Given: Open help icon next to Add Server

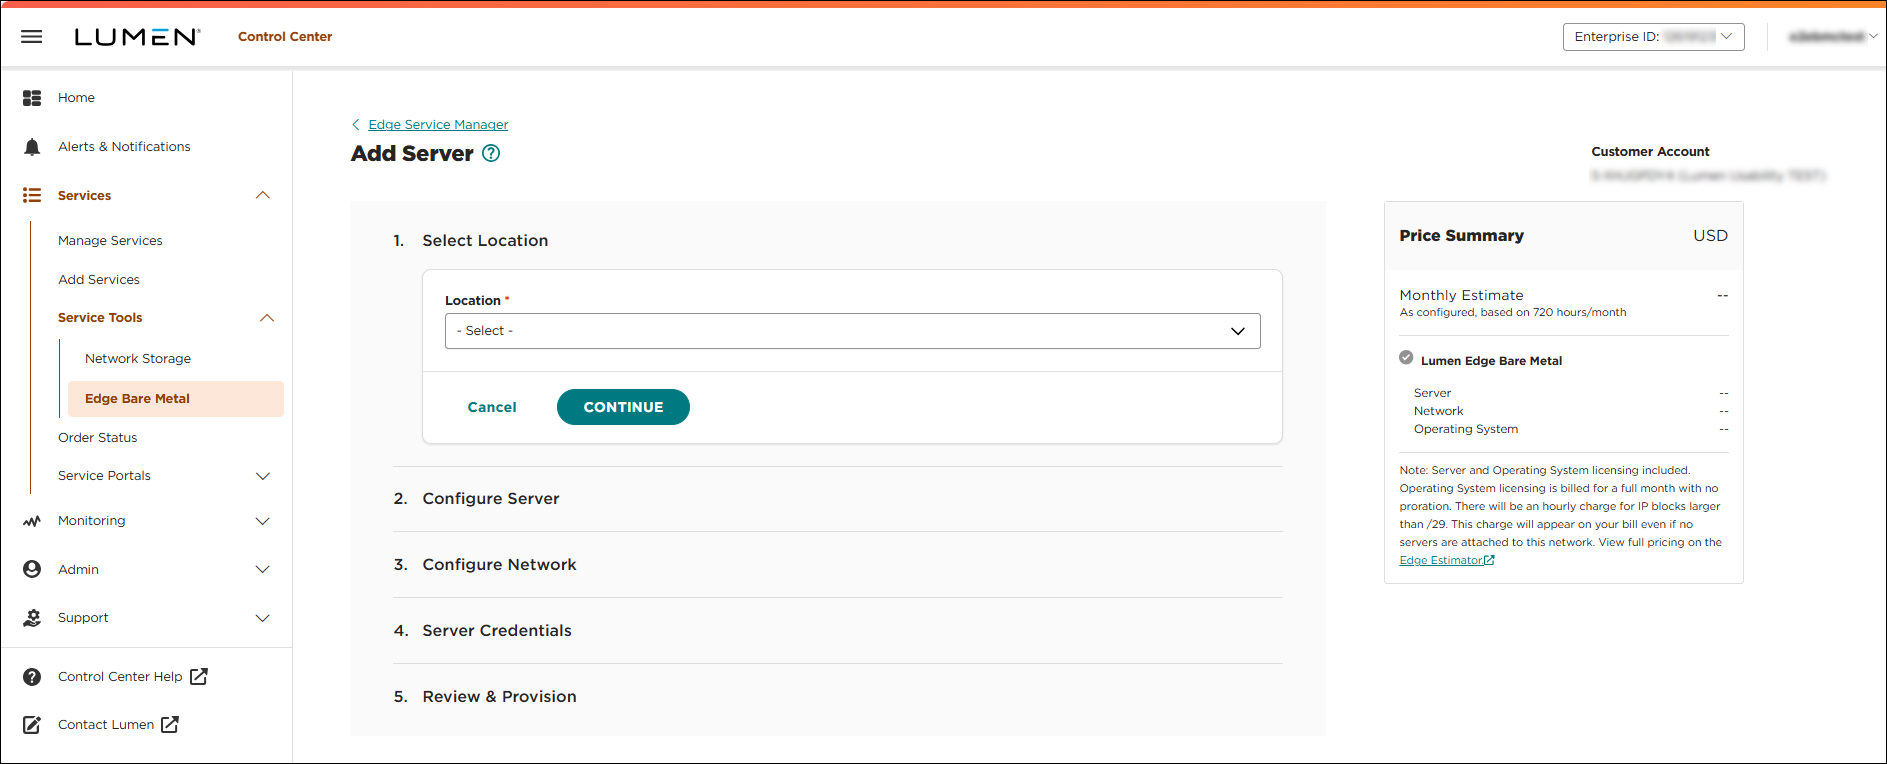Looking at the screenshot, I should (491, 153).
